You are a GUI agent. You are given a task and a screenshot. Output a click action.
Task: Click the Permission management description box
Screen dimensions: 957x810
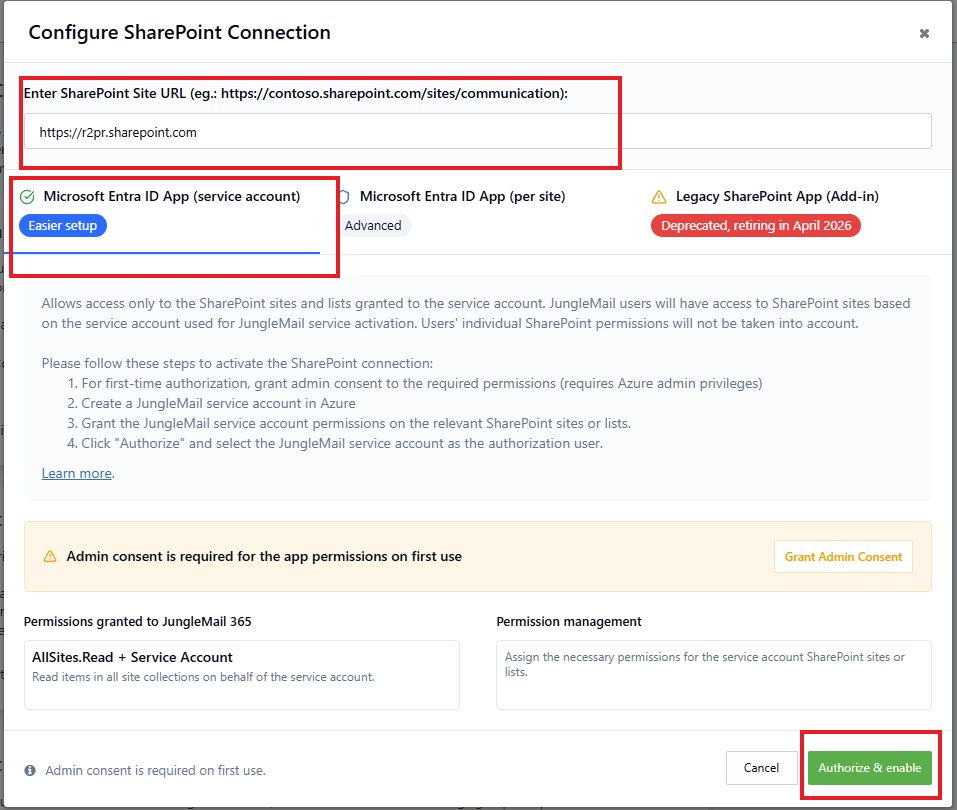713,674
